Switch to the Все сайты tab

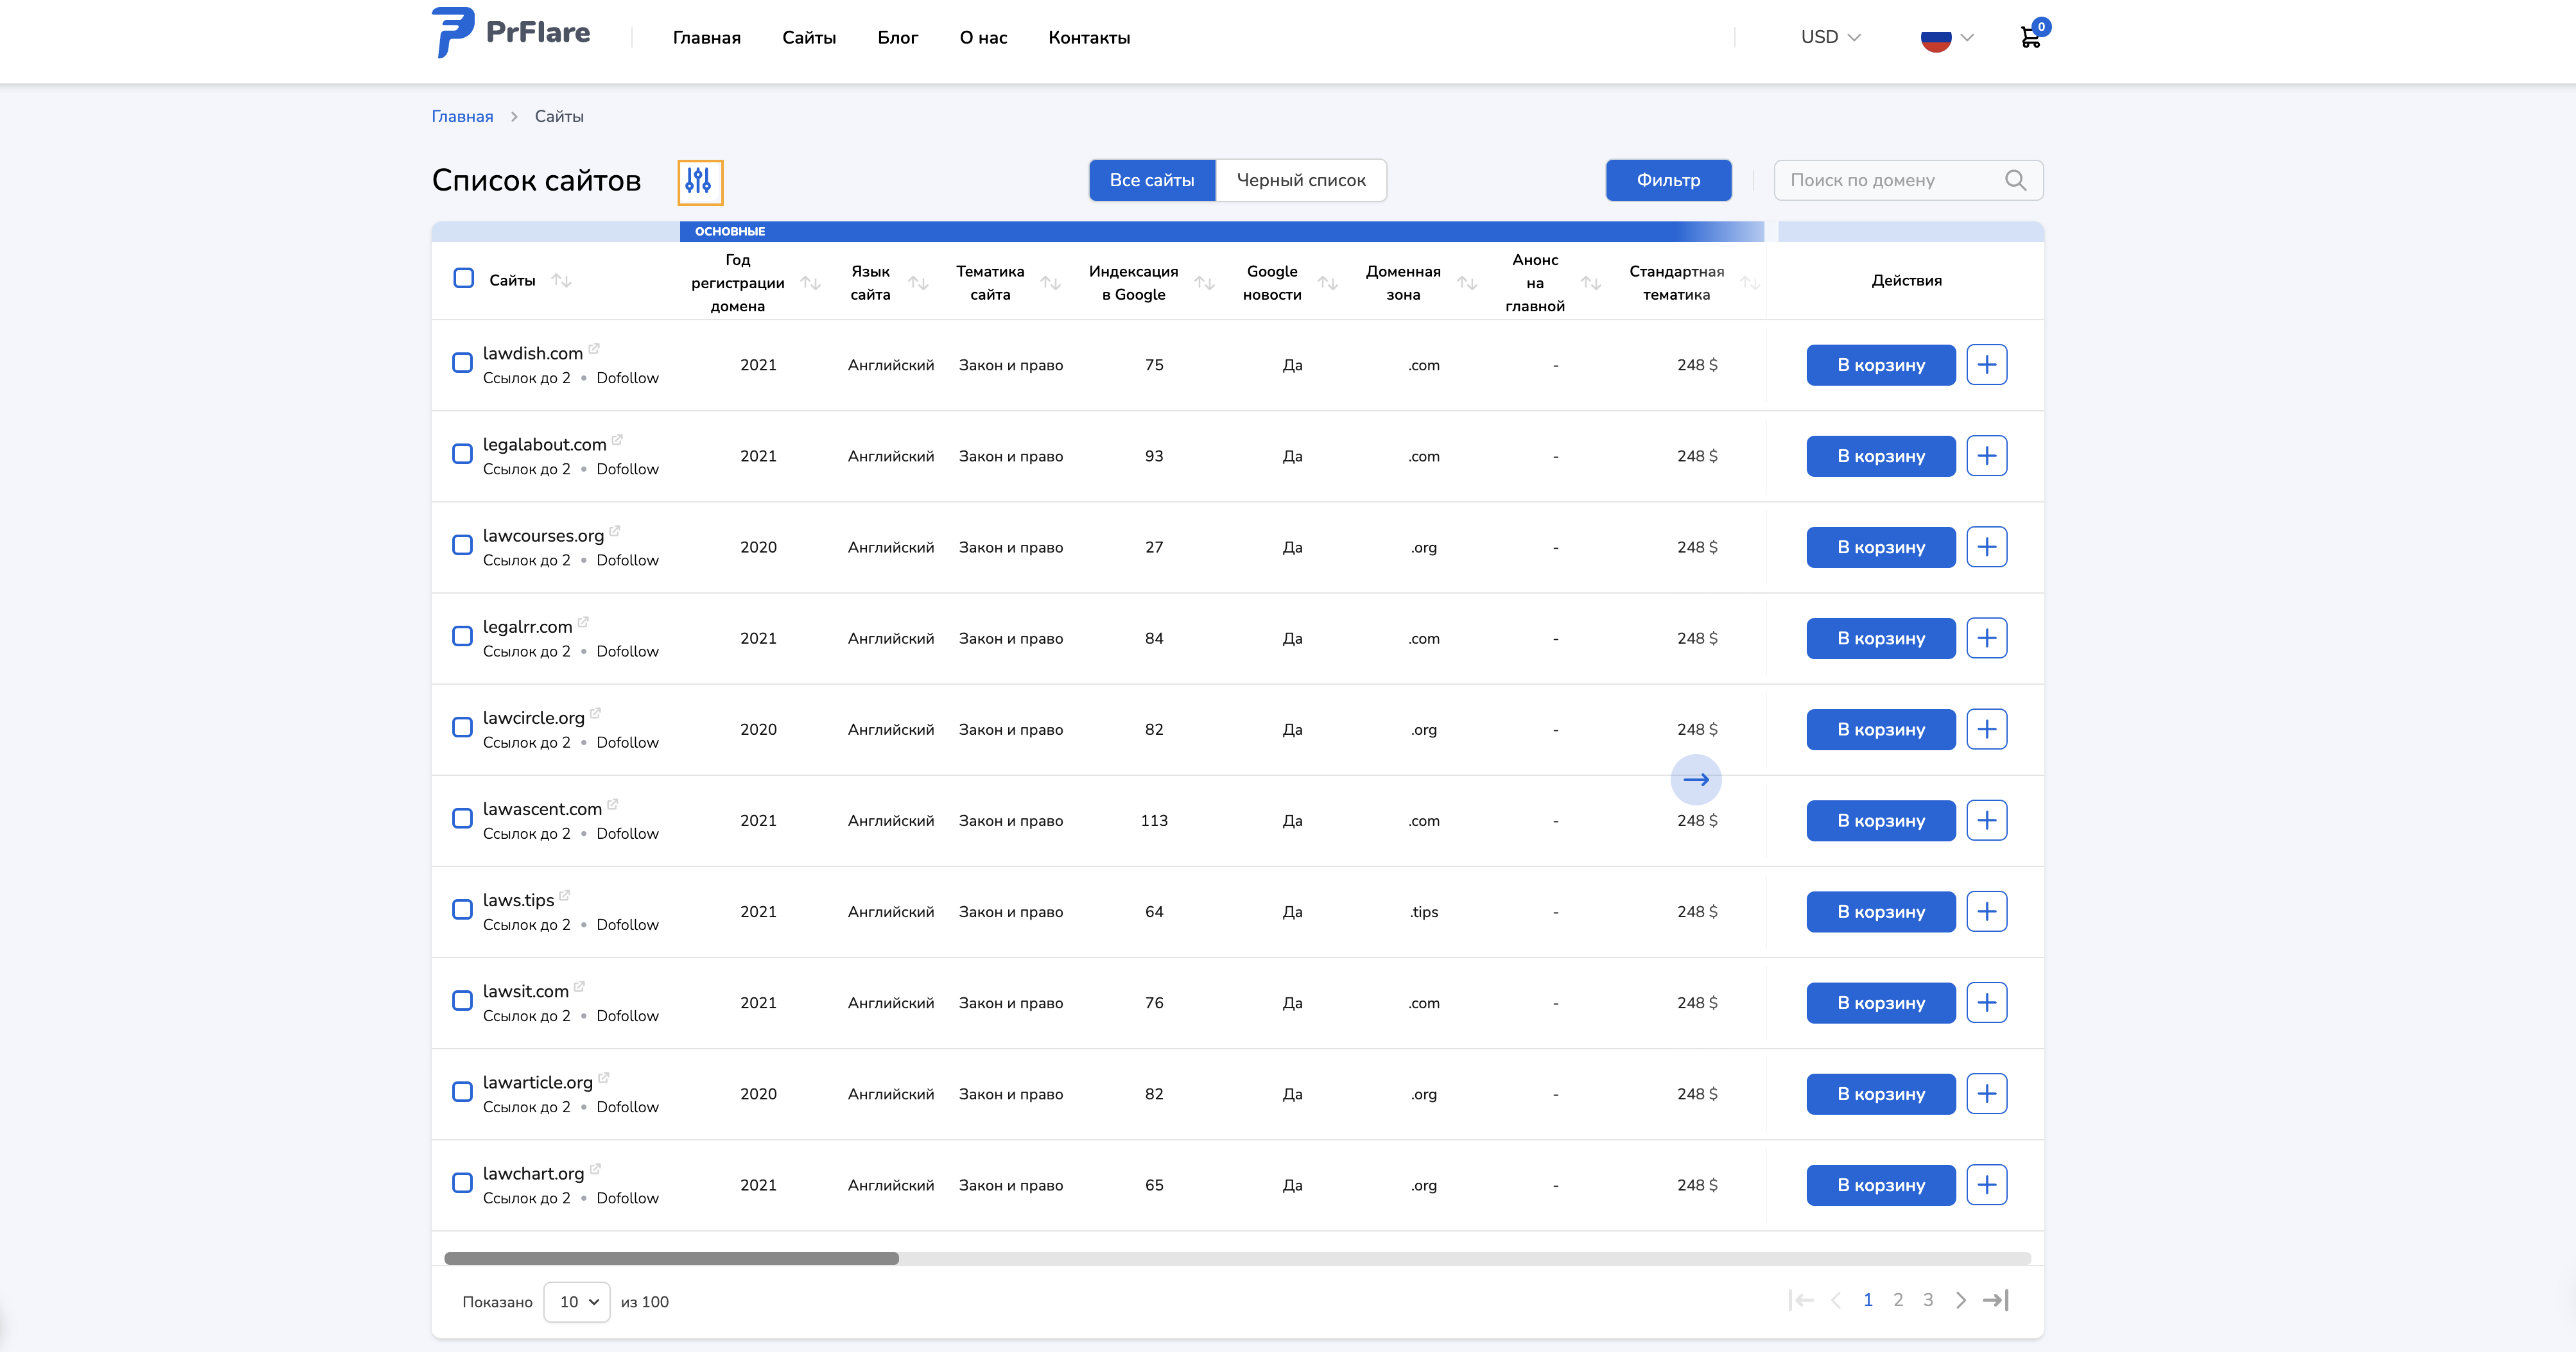[1152, 180]
